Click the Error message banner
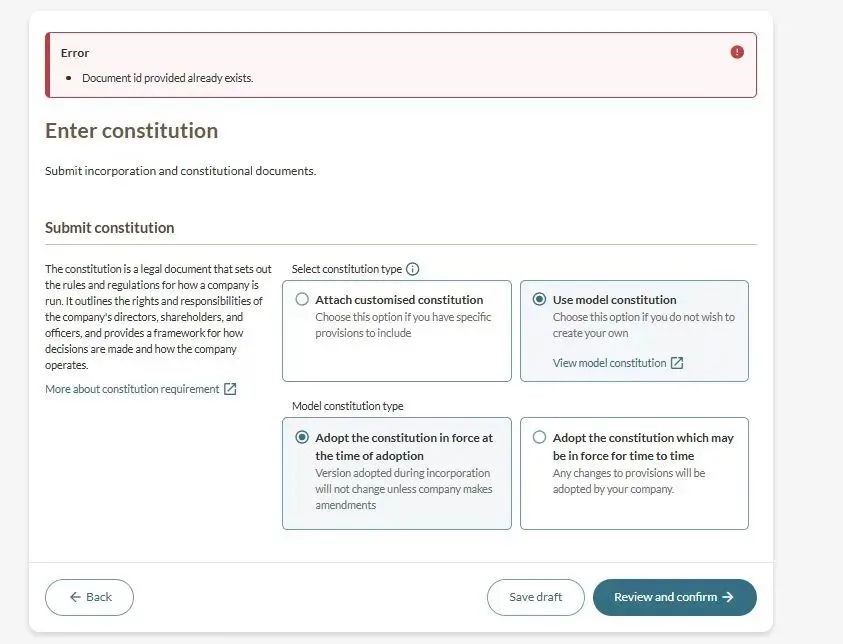The image size is (843, 644). 400,65
